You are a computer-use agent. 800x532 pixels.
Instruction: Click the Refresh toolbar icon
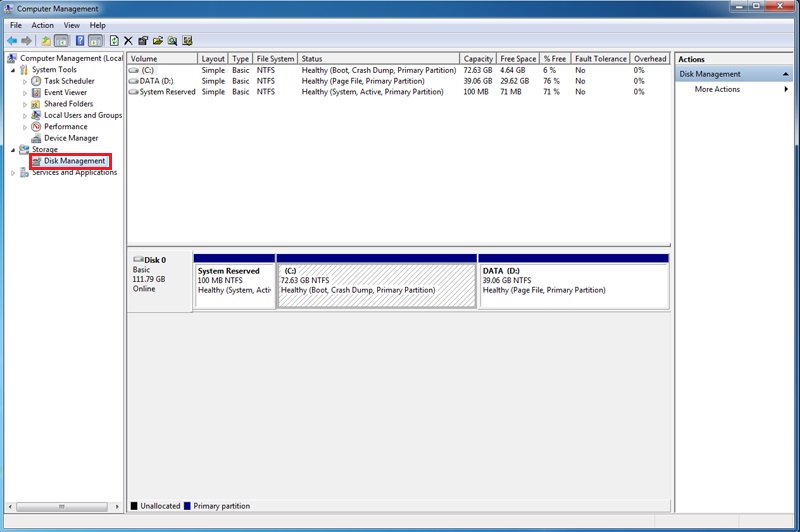[x=114, y=41]
